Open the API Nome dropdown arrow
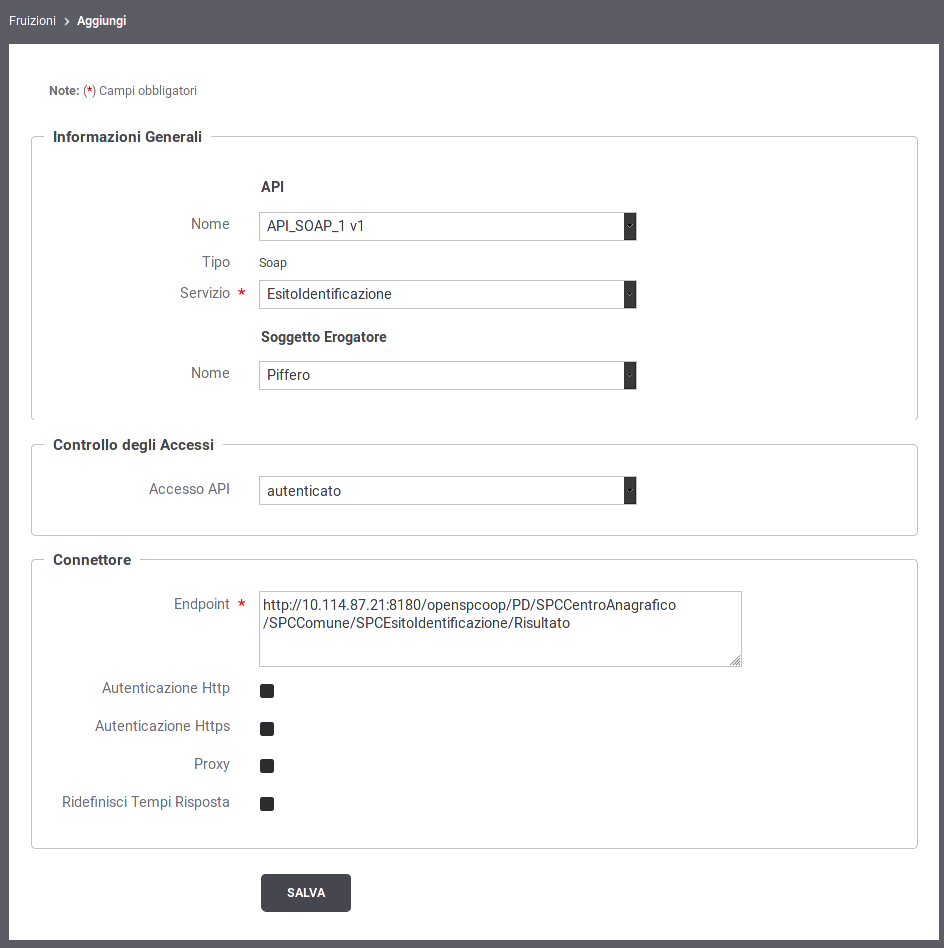Screen dimensions: 944x948 click(630, 226)
